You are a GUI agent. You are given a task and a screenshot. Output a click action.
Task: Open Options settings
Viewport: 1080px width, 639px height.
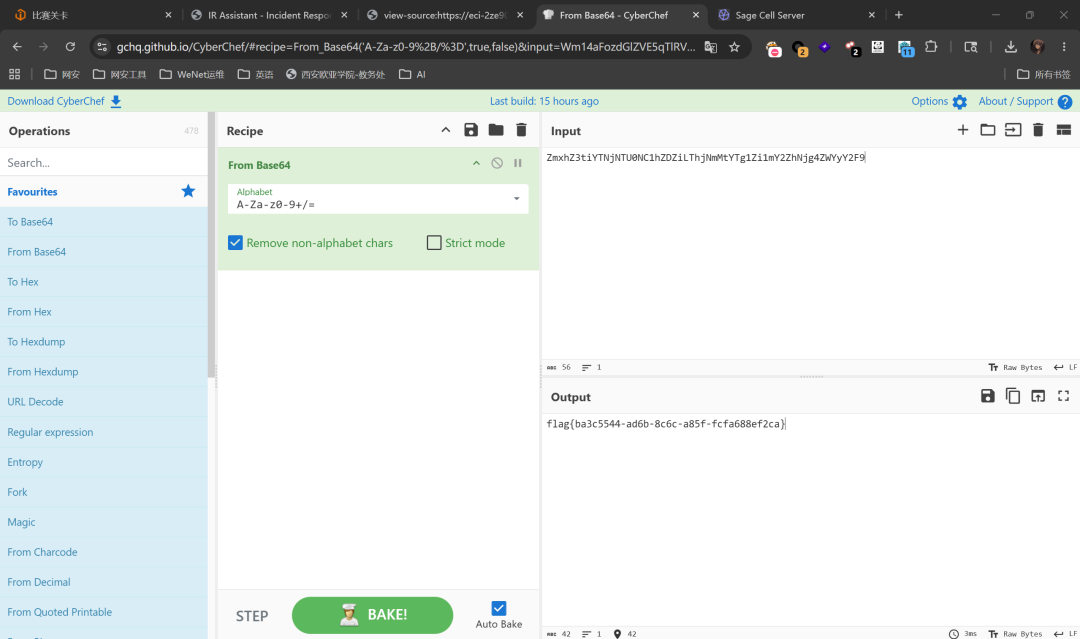(939, 101)
